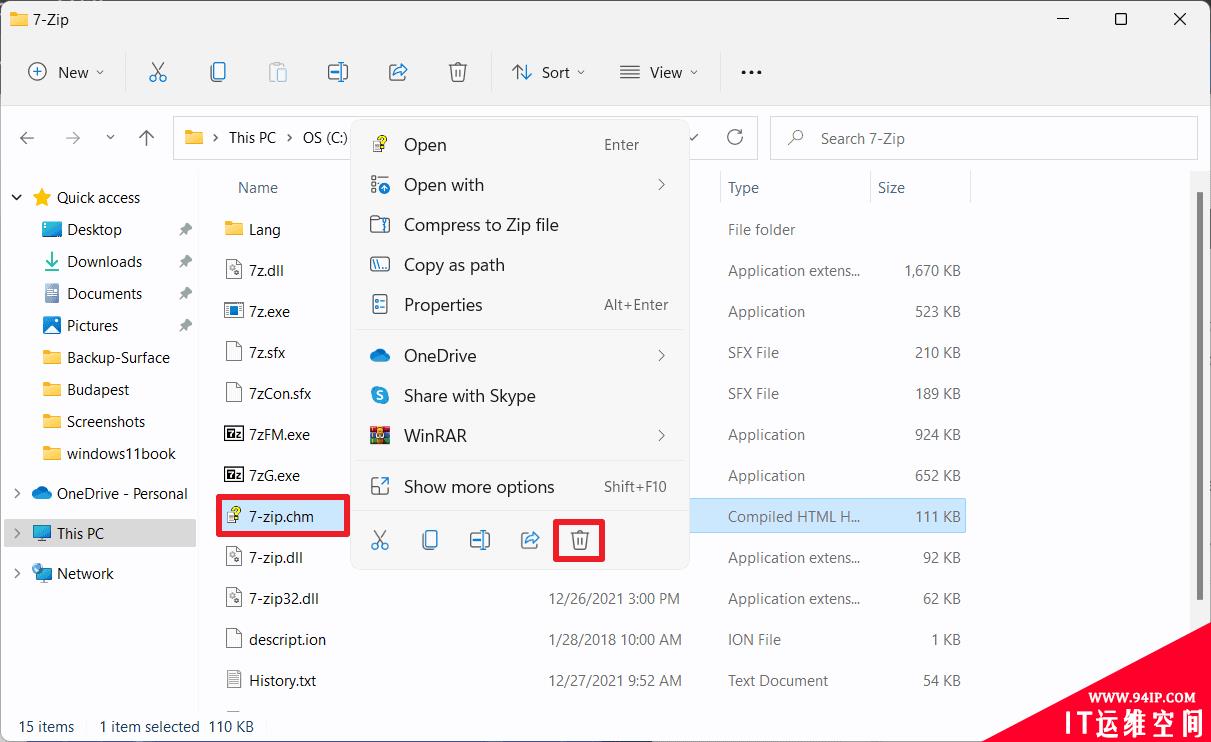Select the 7z.sfx file
Screen dimensions: 1211x742
(267, 353)
